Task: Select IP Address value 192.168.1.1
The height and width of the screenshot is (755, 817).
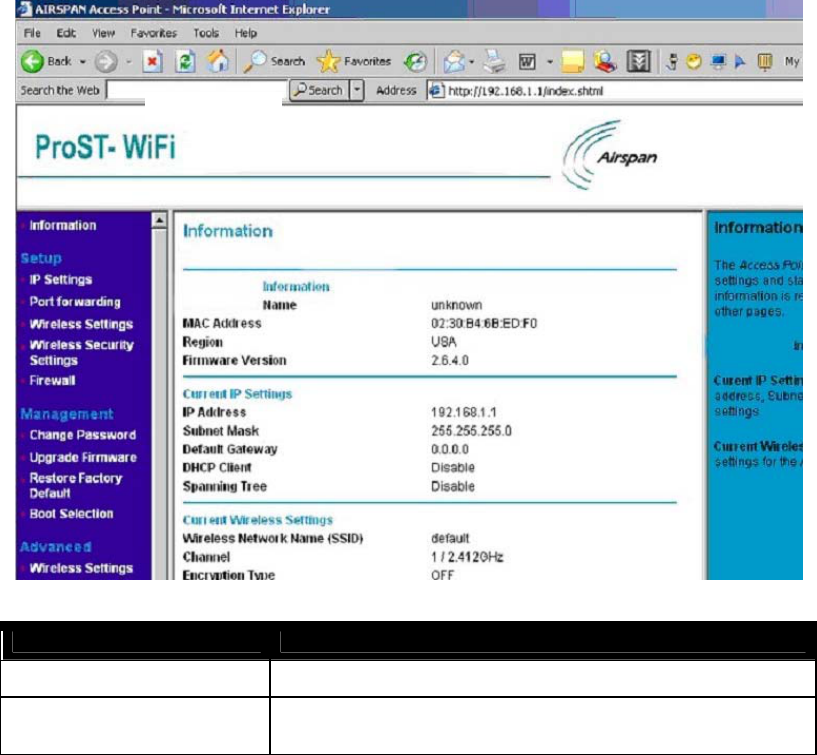Action: [463, 413]
